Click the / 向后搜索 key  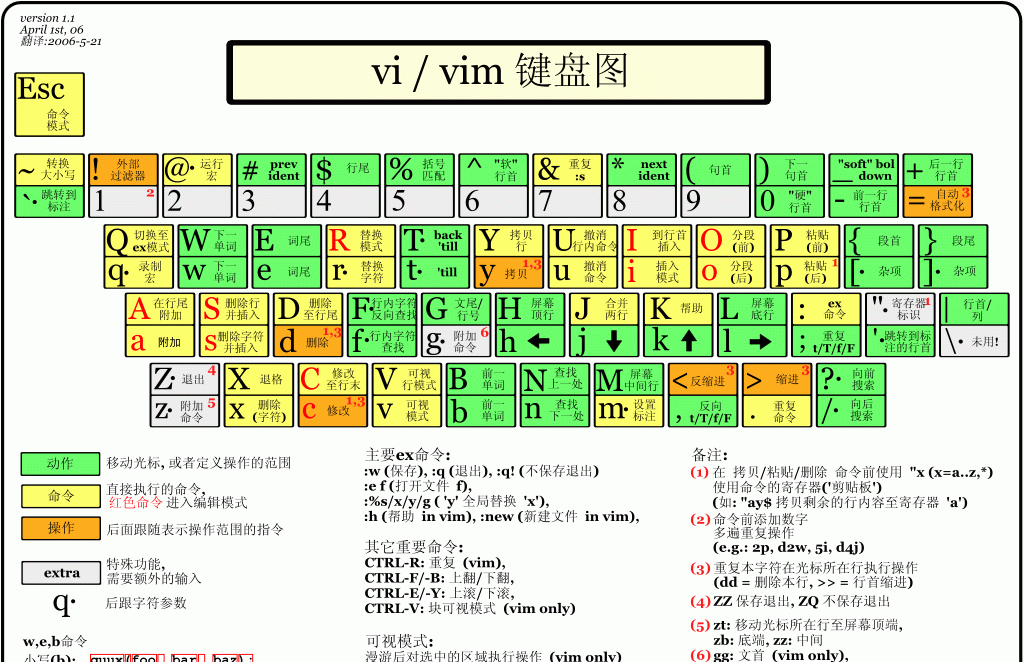pos(851,411)
